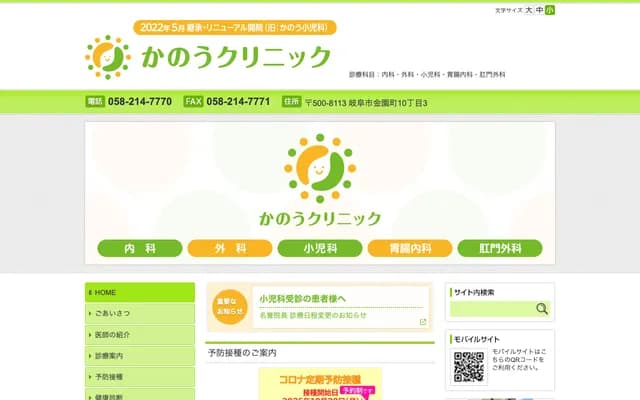Open the 肛門外科 department button

(x=500, y=248)
